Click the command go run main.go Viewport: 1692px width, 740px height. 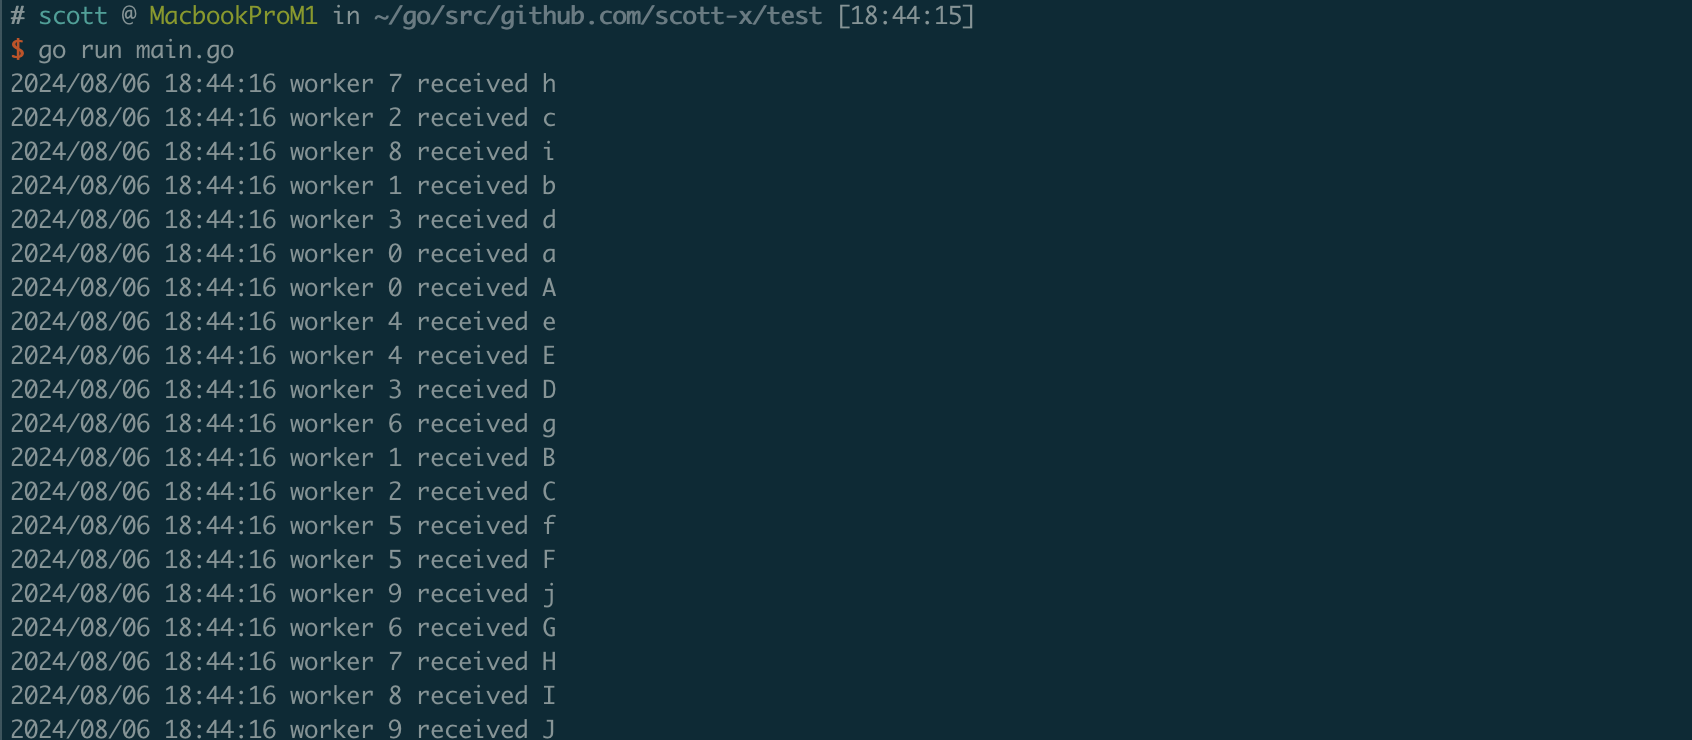point(136,50)
